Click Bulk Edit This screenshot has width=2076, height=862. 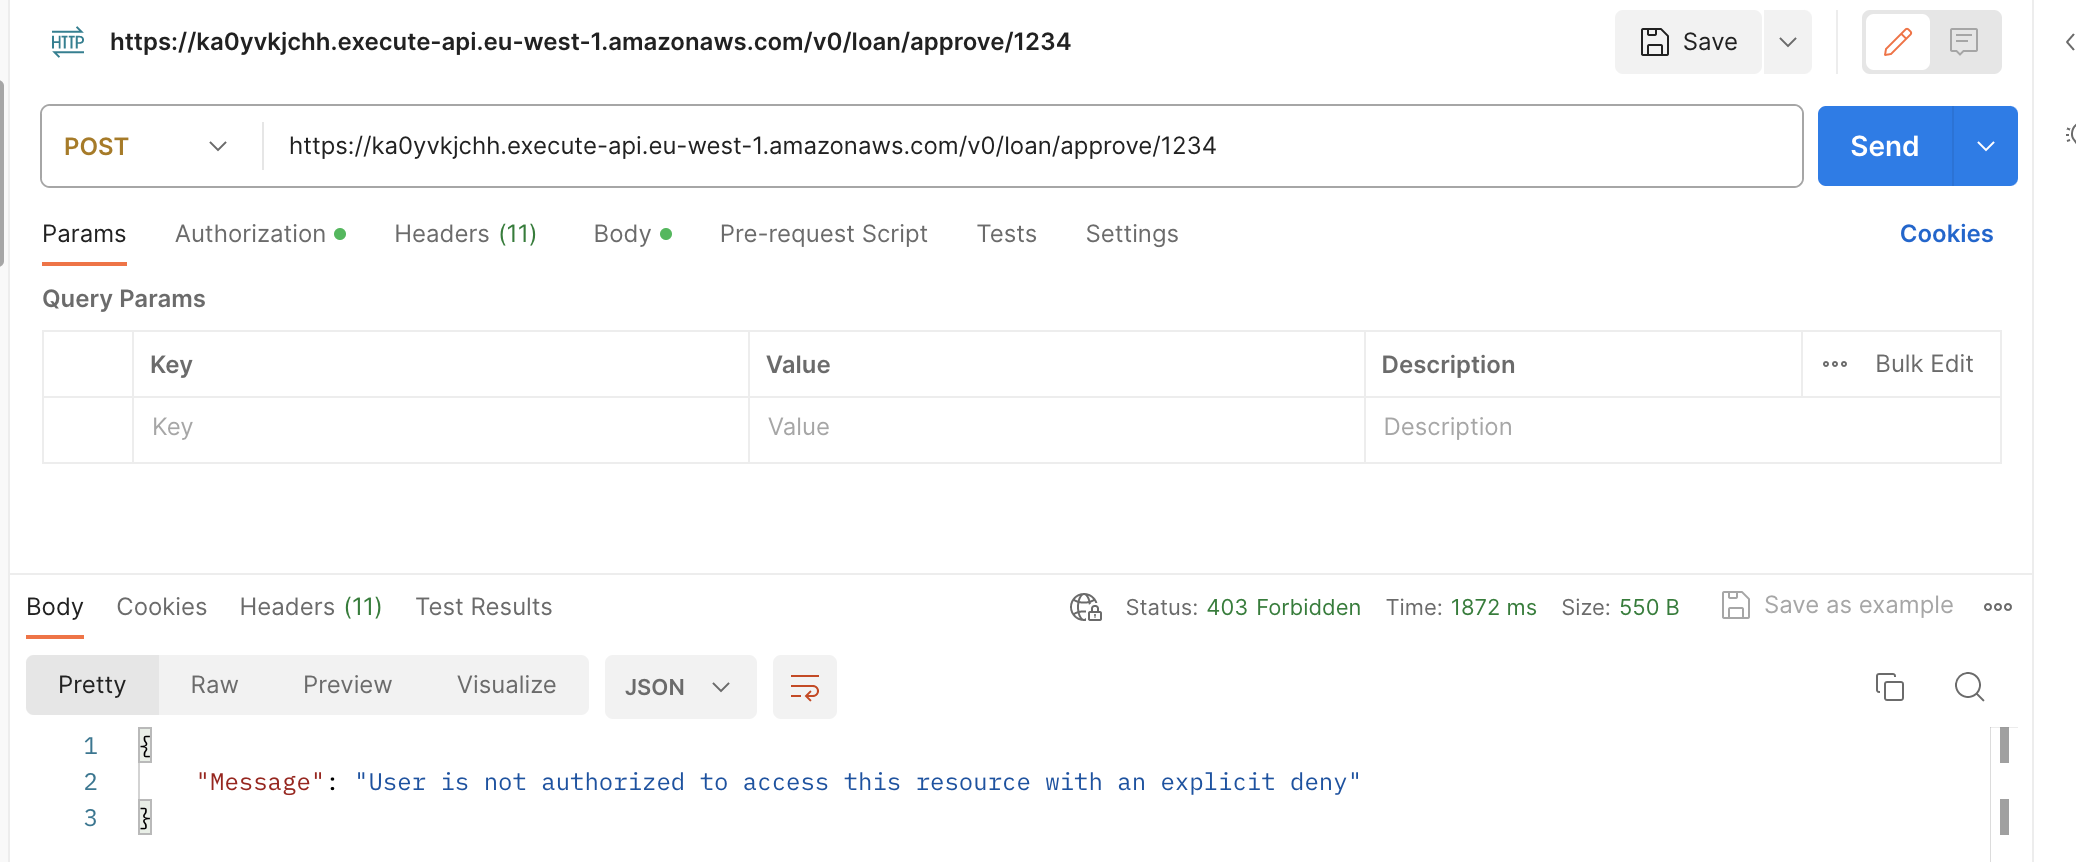point(1924,364)
